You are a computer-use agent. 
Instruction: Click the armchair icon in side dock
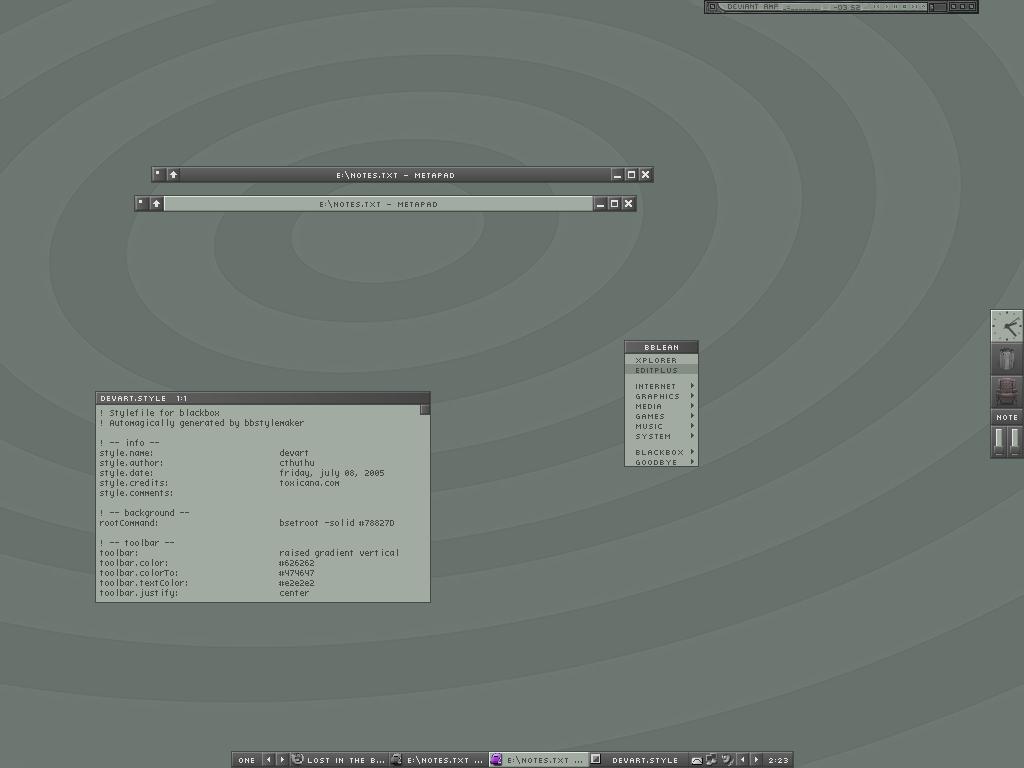click(x=1006, y=391)
